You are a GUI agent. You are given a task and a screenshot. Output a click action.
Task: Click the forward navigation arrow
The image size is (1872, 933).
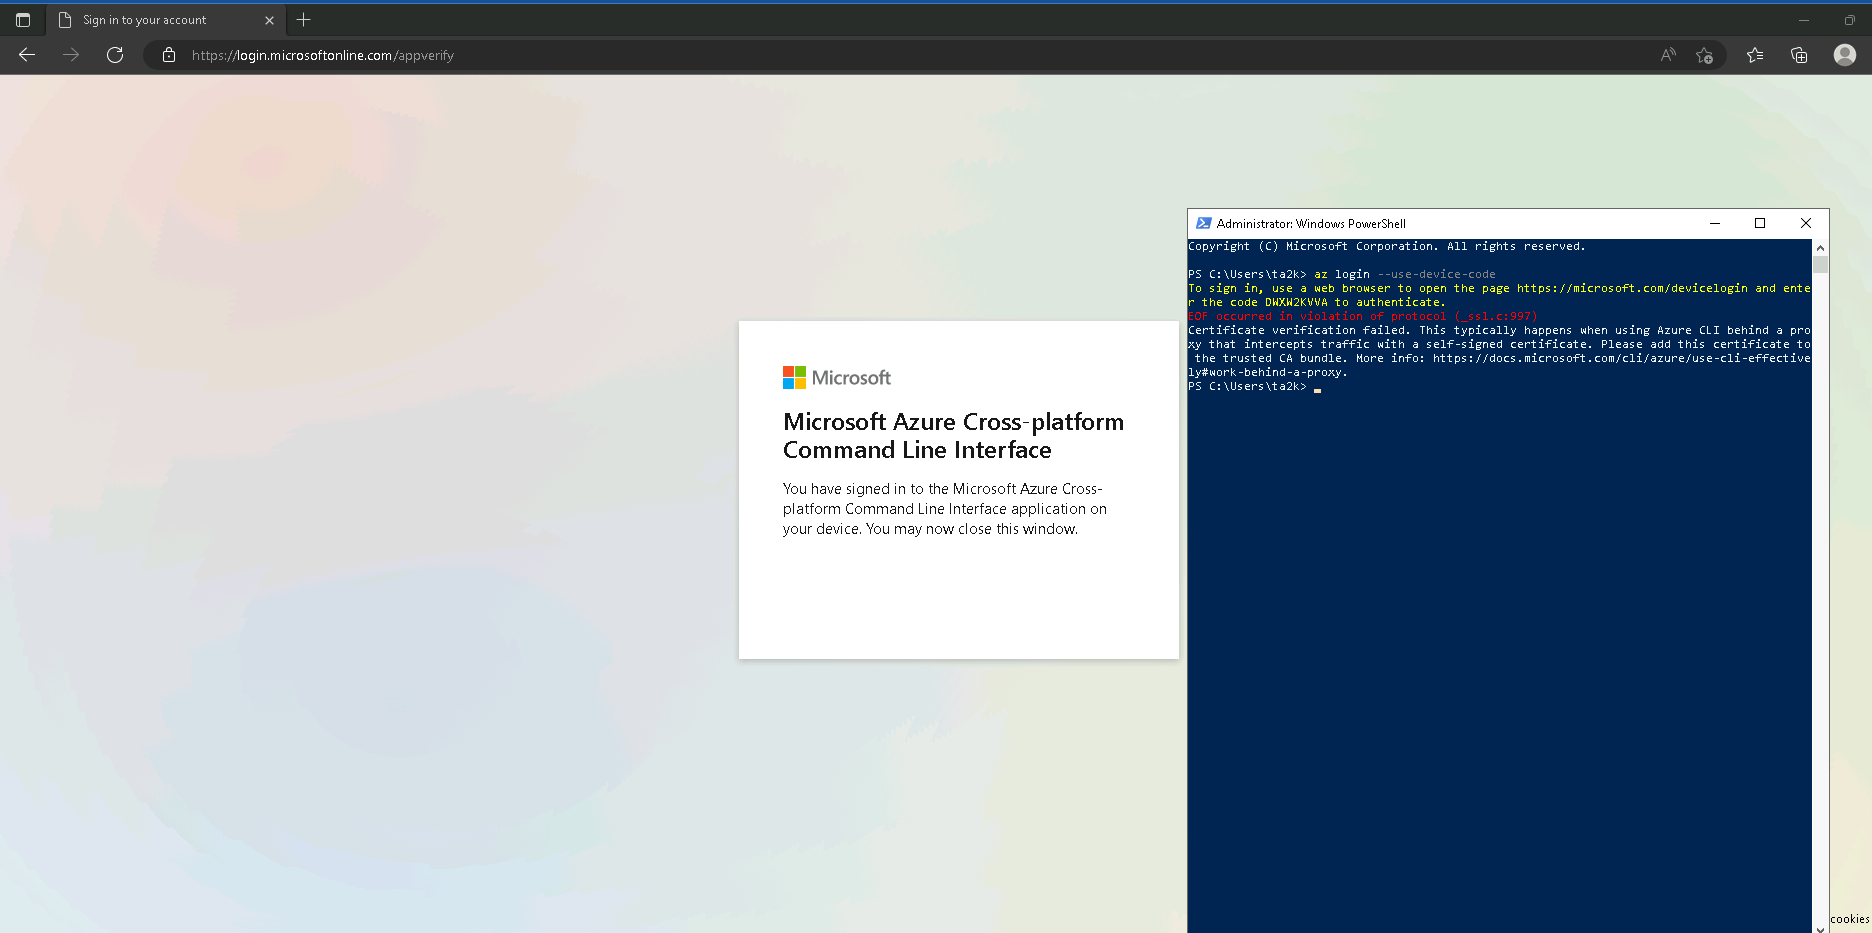click(70, 55)
